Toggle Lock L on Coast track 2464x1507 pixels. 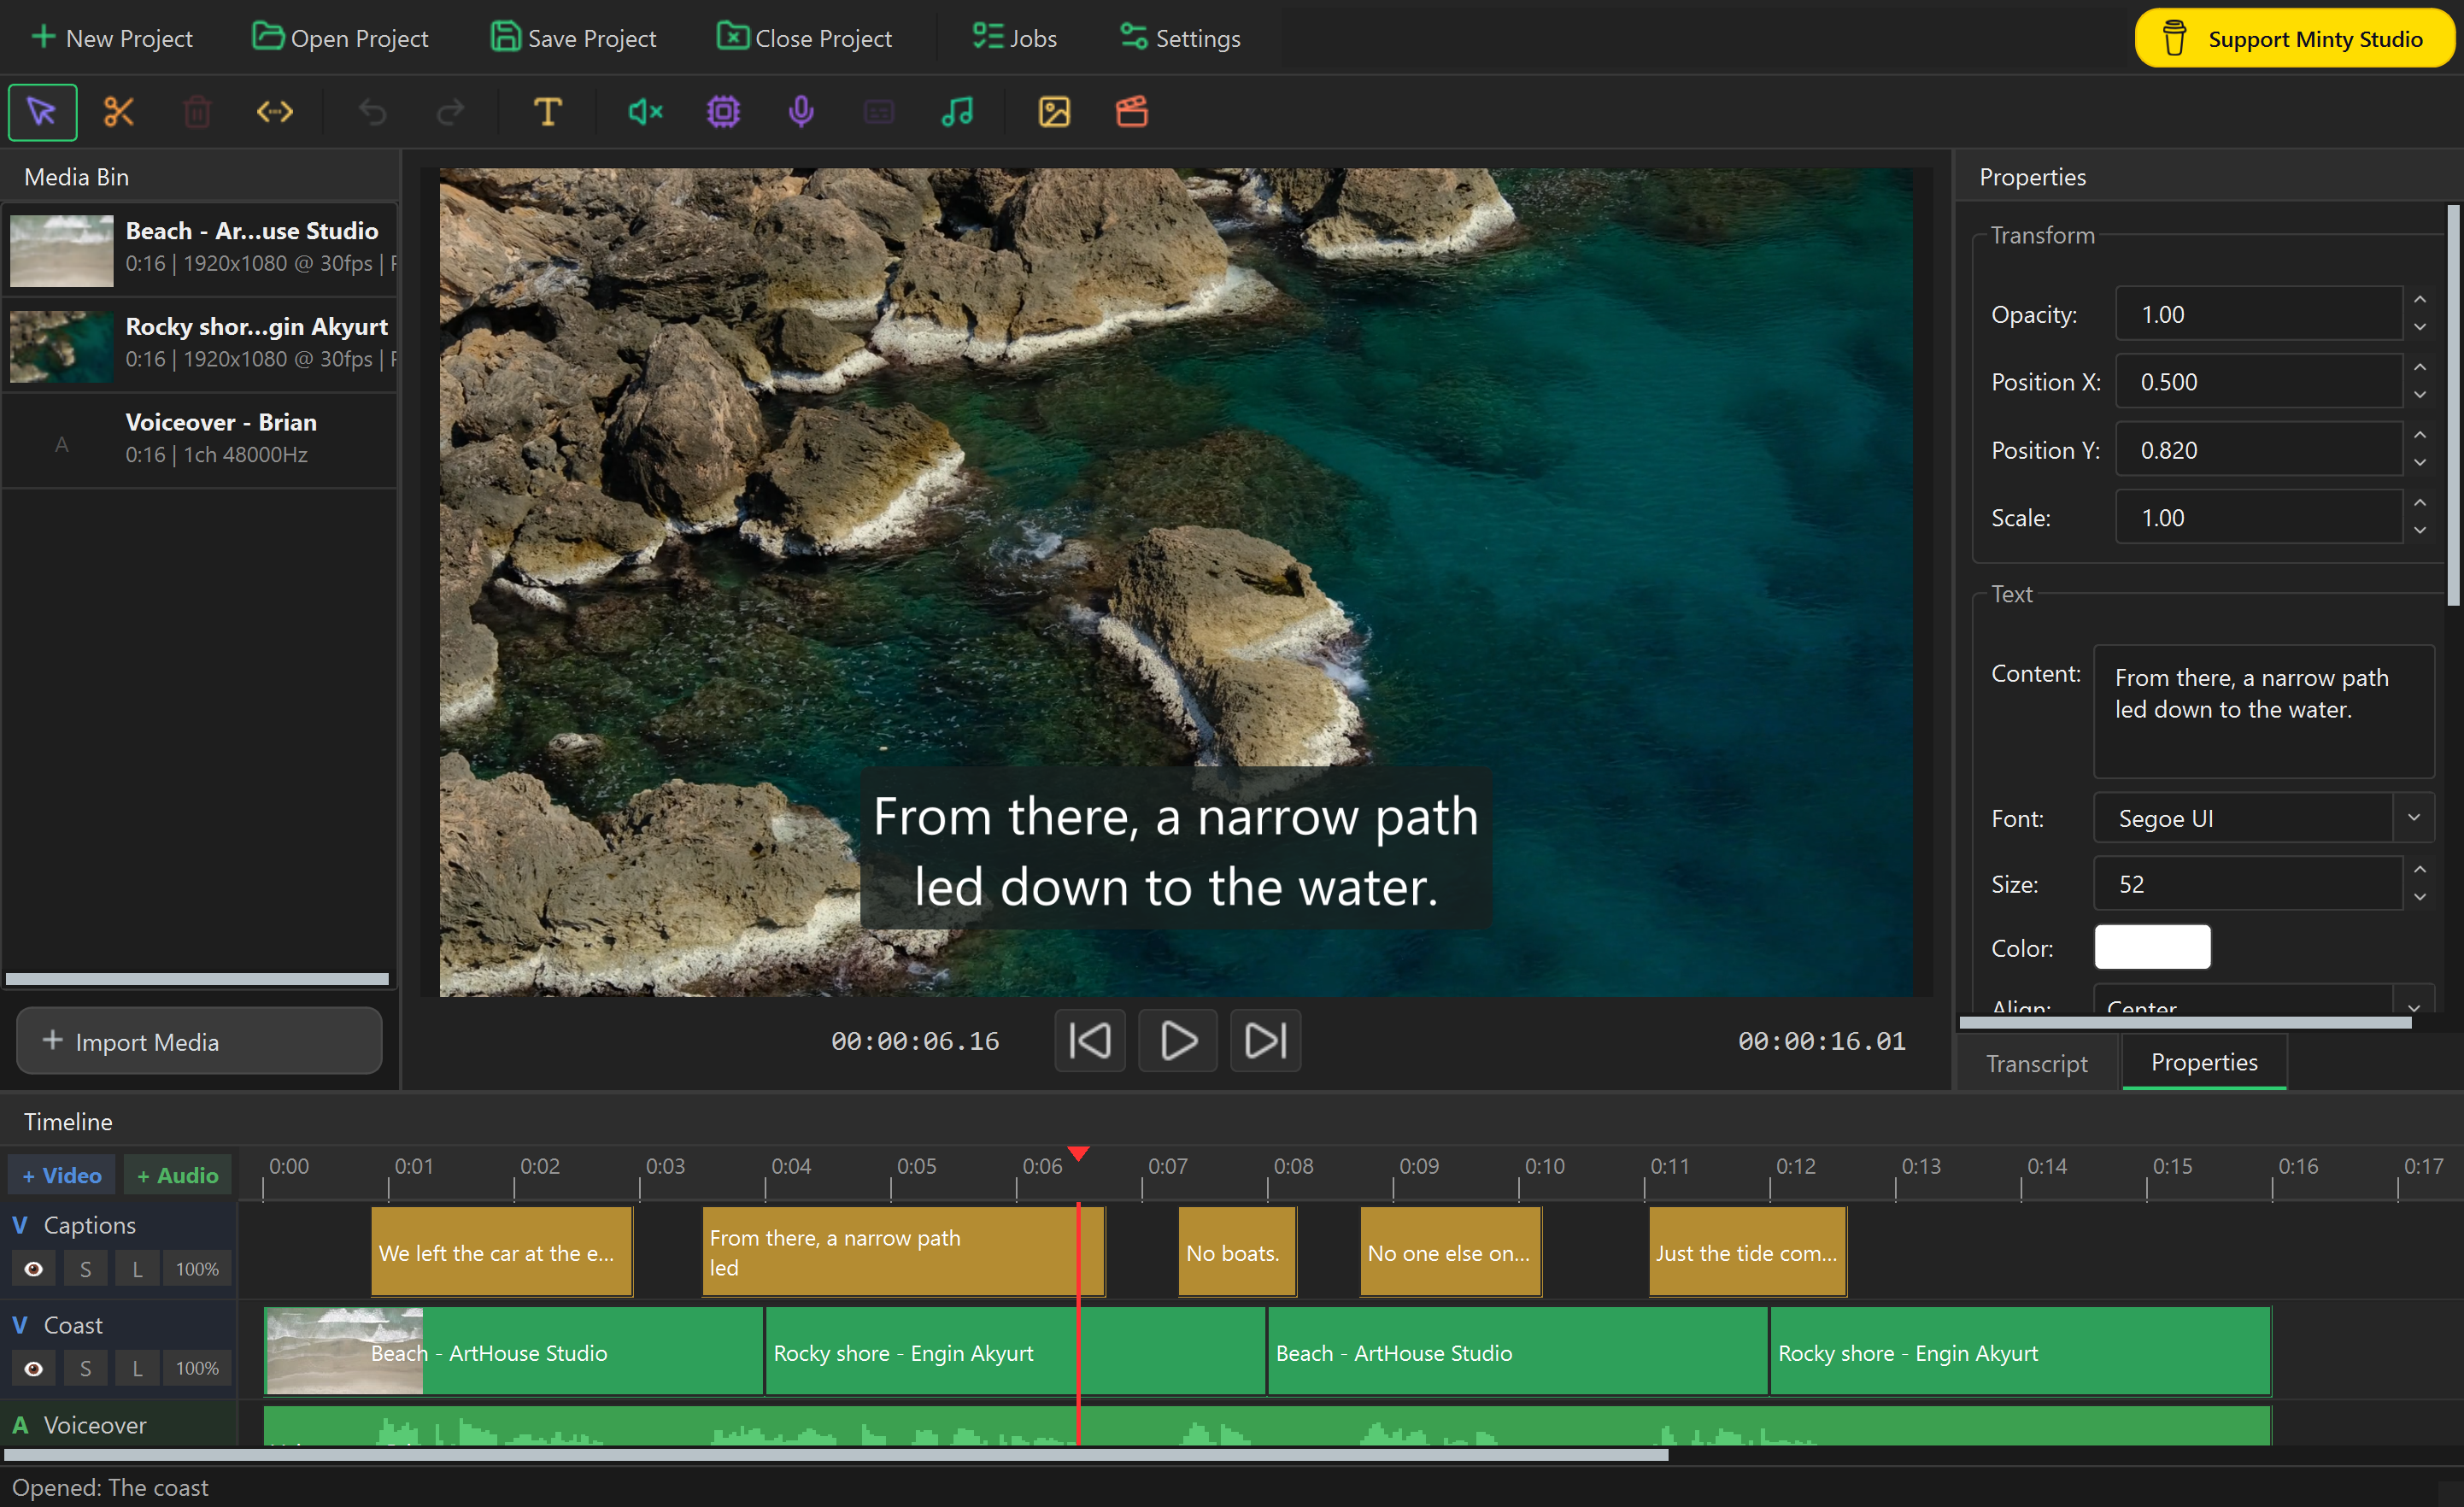(x=138, y=1368)
